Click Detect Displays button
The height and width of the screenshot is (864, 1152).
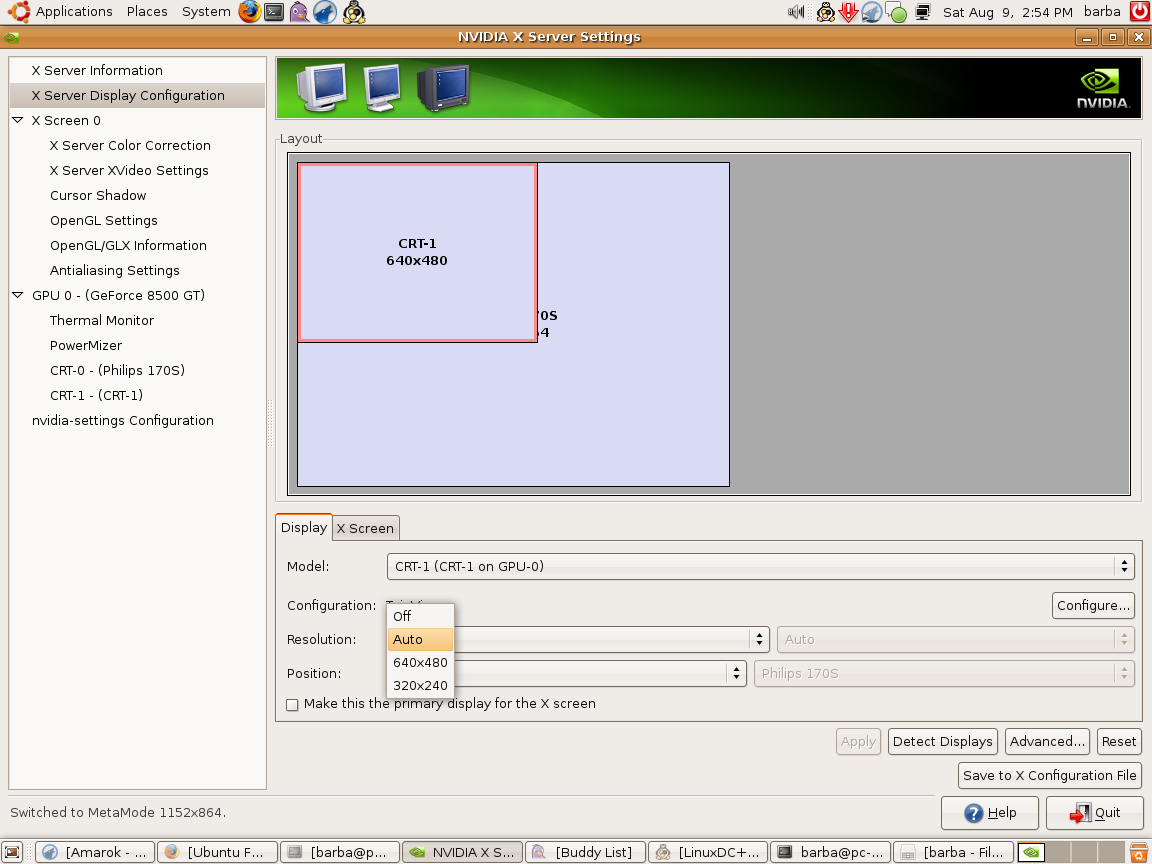(943, 741)
